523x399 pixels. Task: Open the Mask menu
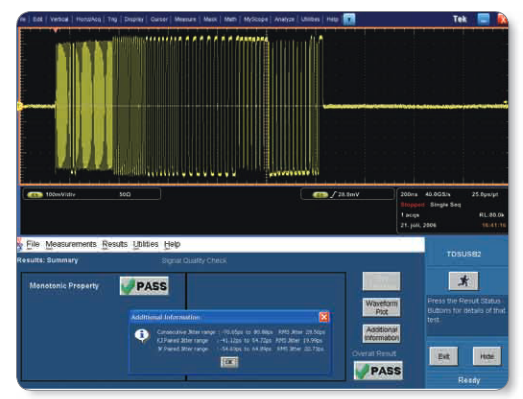coord(210,19)
